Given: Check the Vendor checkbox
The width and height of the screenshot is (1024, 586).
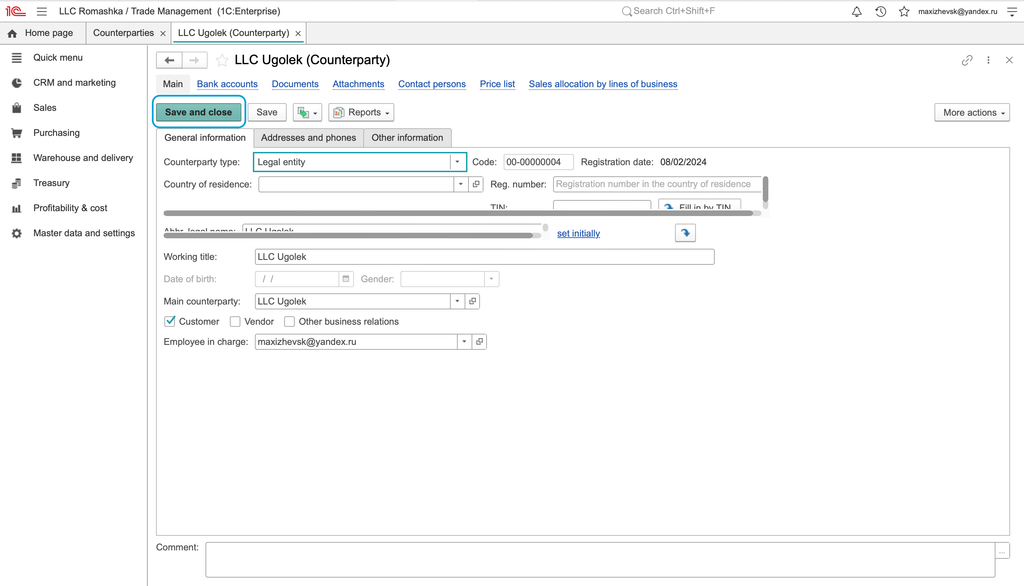Looking at the screenshot, I should coord(235,321).
